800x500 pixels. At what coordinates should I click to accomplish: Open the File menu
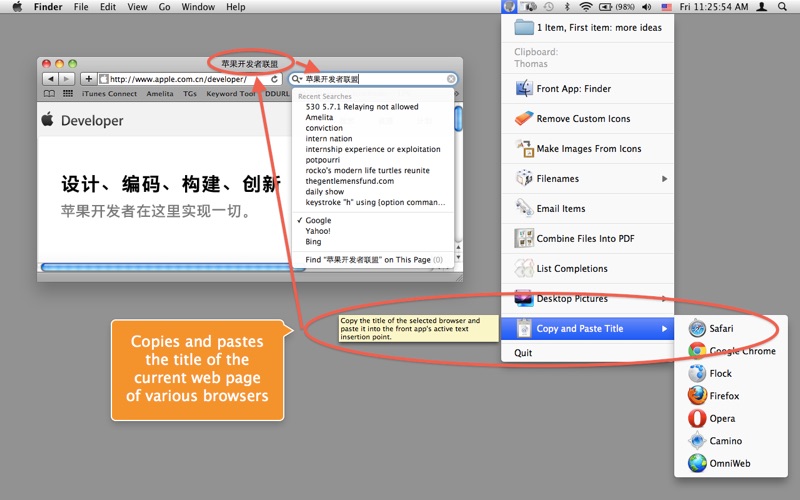click(81, 7)
